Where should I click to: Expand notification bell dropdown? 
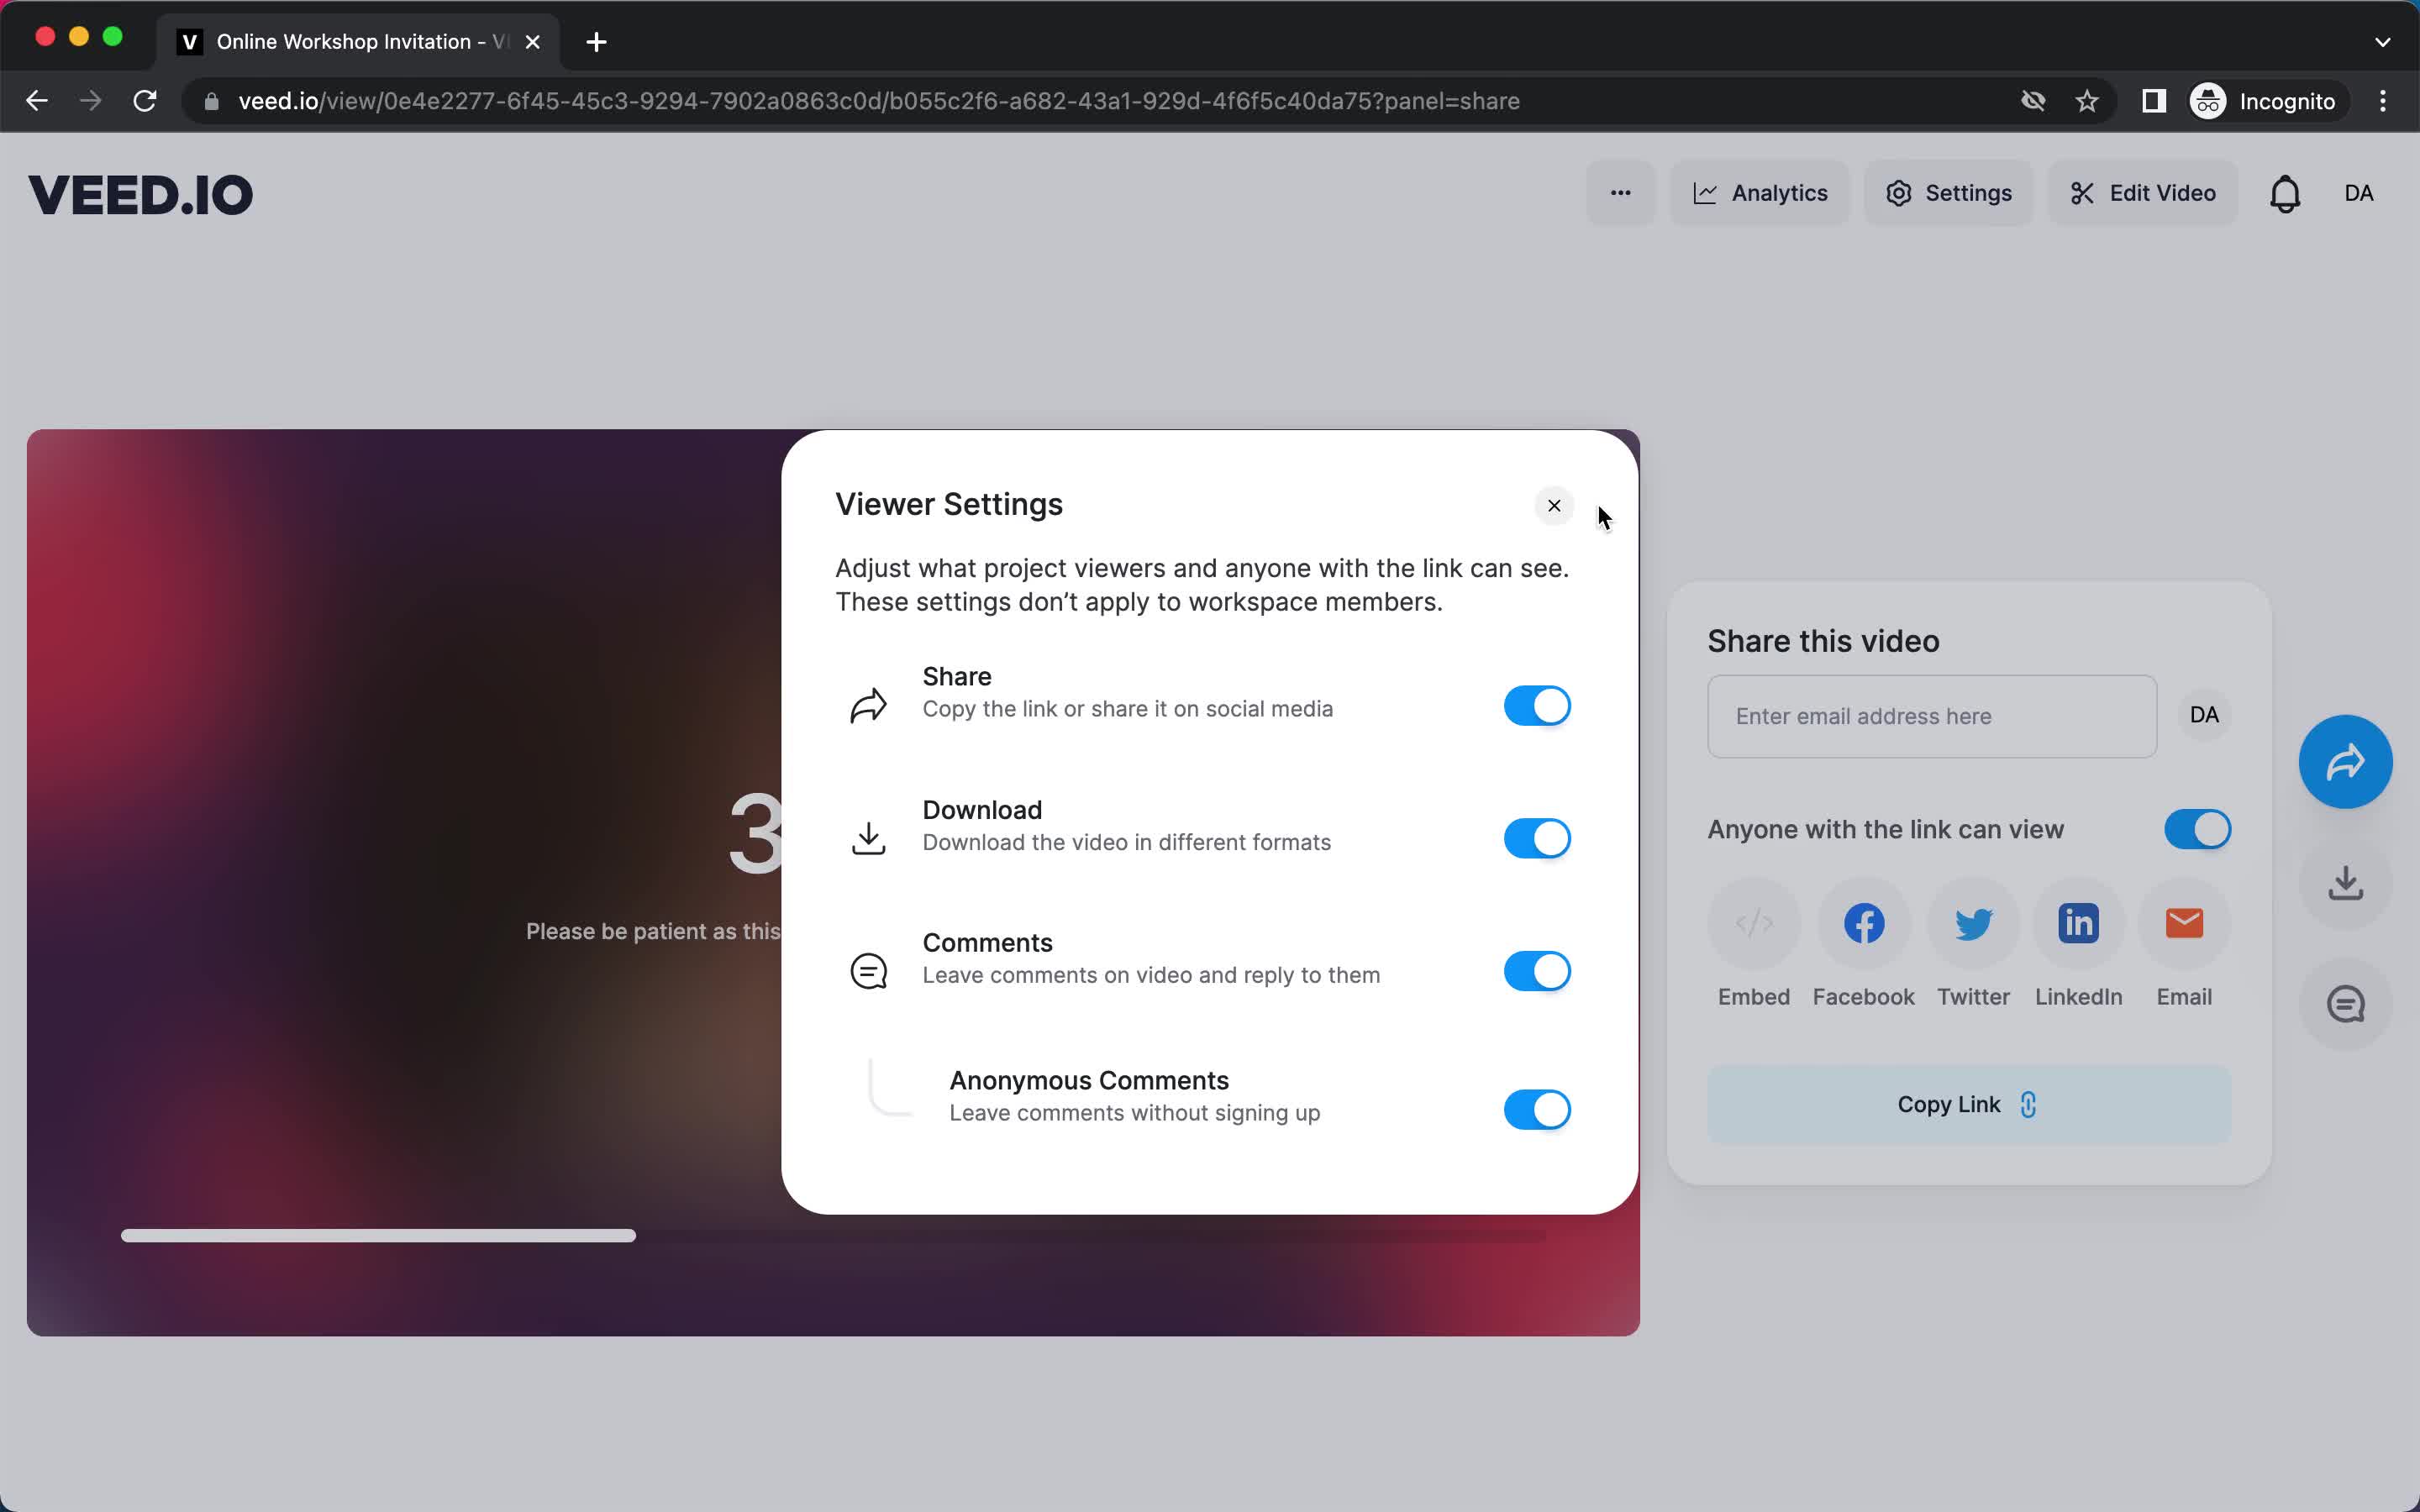pos(2284,193)
